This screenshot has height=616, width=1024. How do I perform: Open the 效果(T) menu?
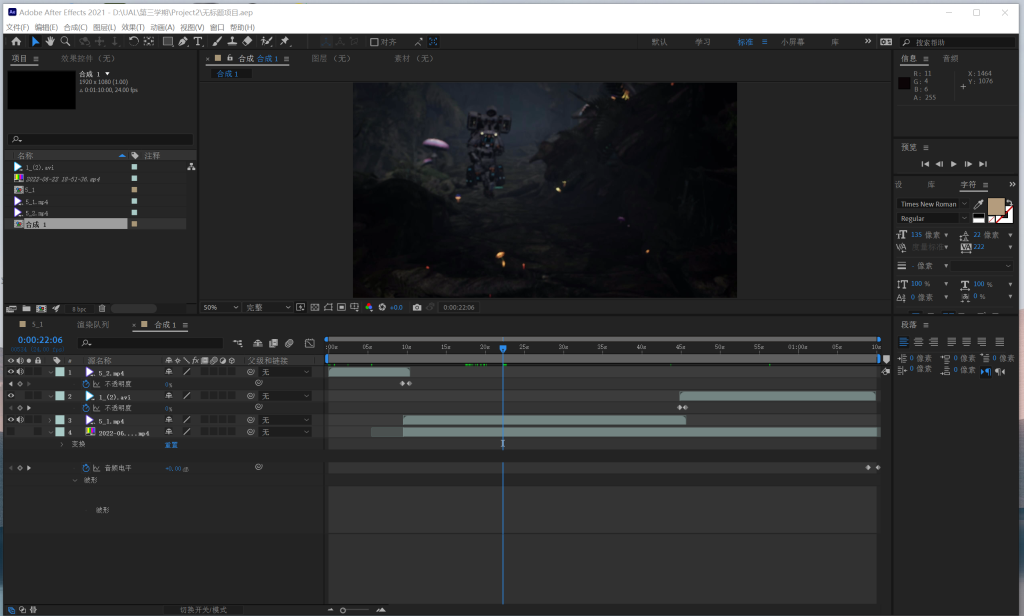pyautogui.click(x=133, y=27)
